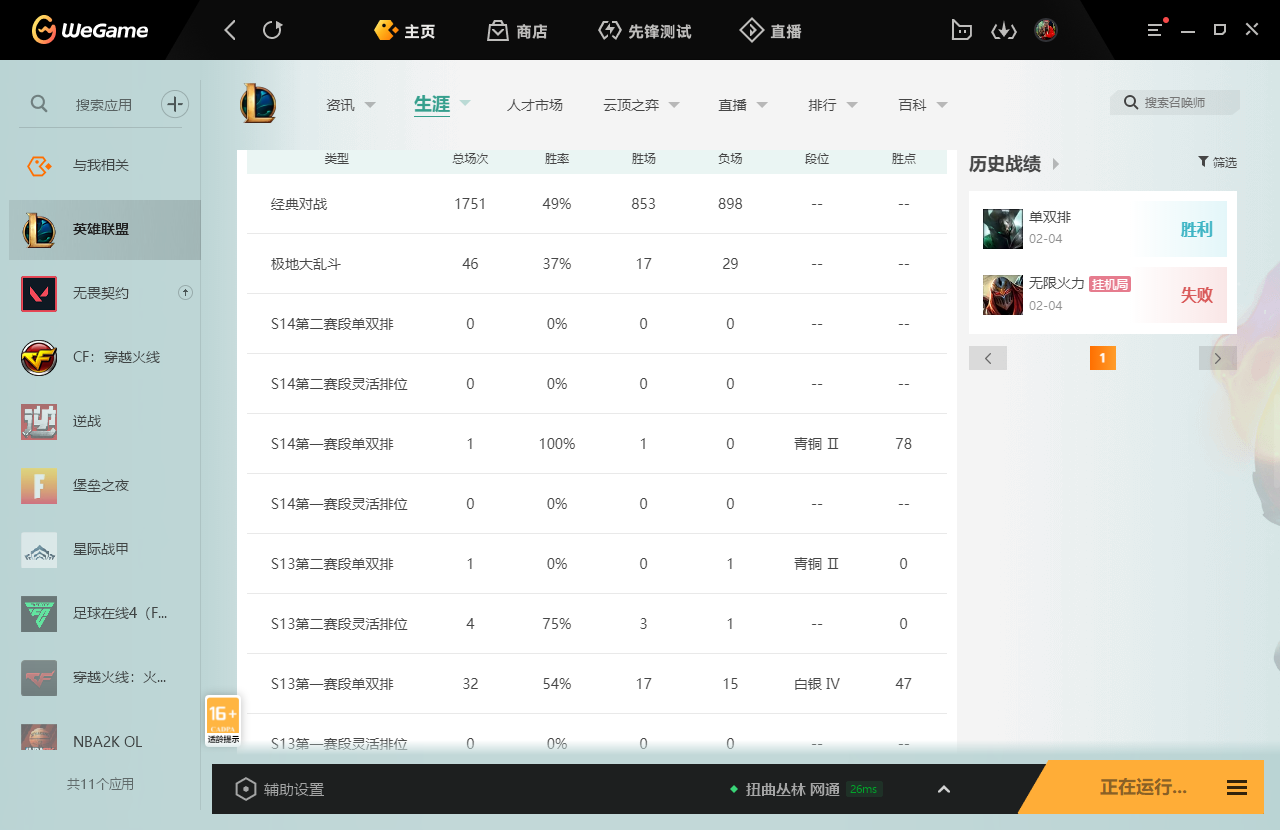Click the 搜索召唤师 search box
1280x830 pixels.
[1175, 103]
